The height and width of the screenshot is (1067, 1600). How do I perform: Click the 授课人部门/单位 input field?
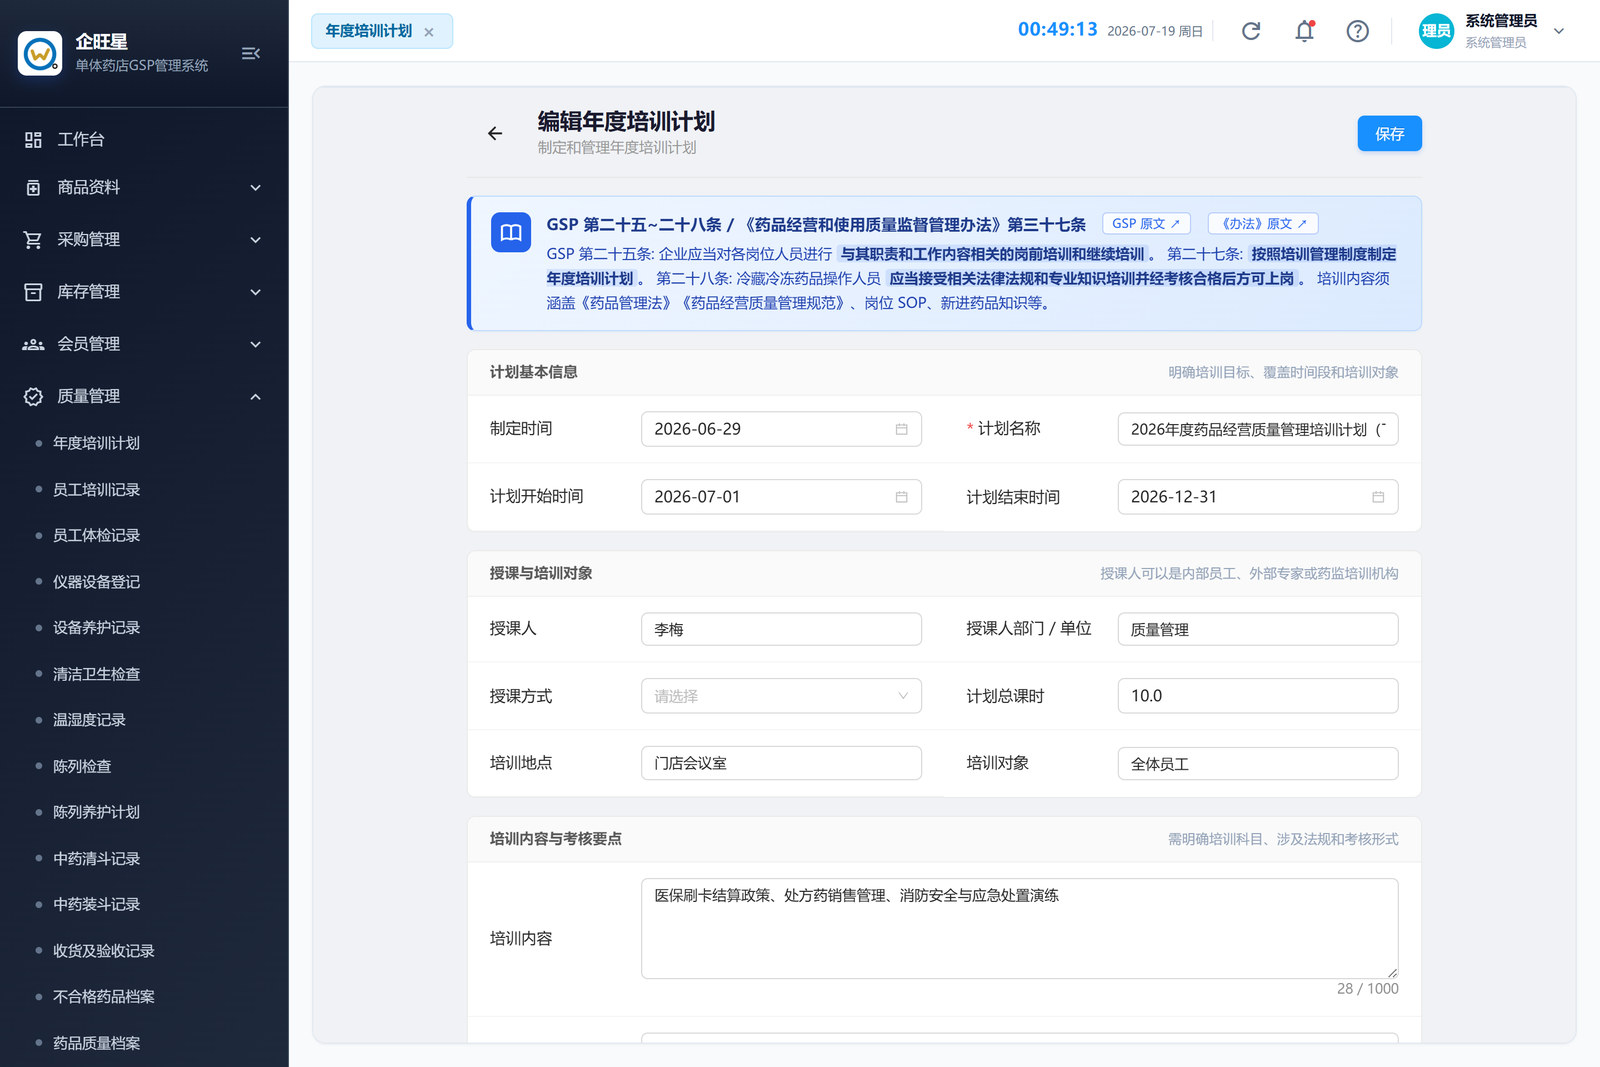1257,629
